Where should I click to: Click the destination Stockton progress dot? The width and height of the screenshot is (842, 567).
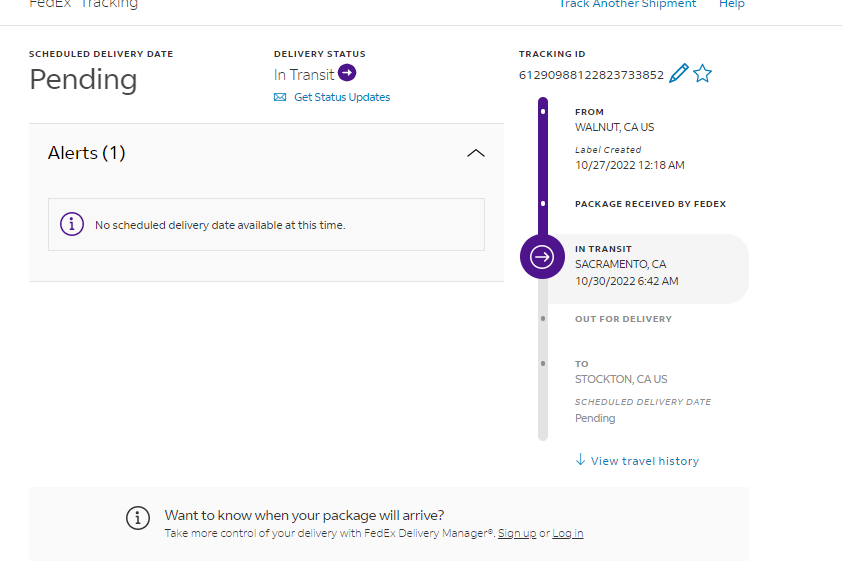(x=543, y=364)
